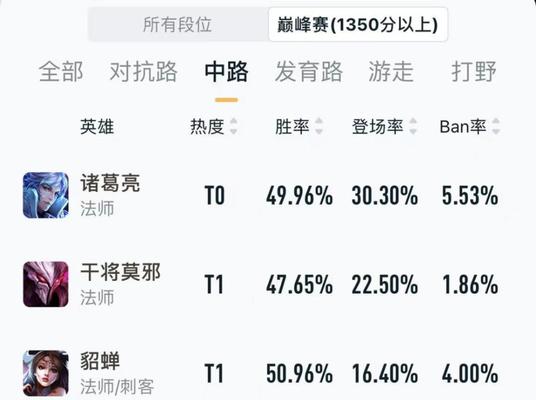Open the 打野 lane tab
Image resolution: width=536 pixels, height=400 pixels.
(474, 72)
